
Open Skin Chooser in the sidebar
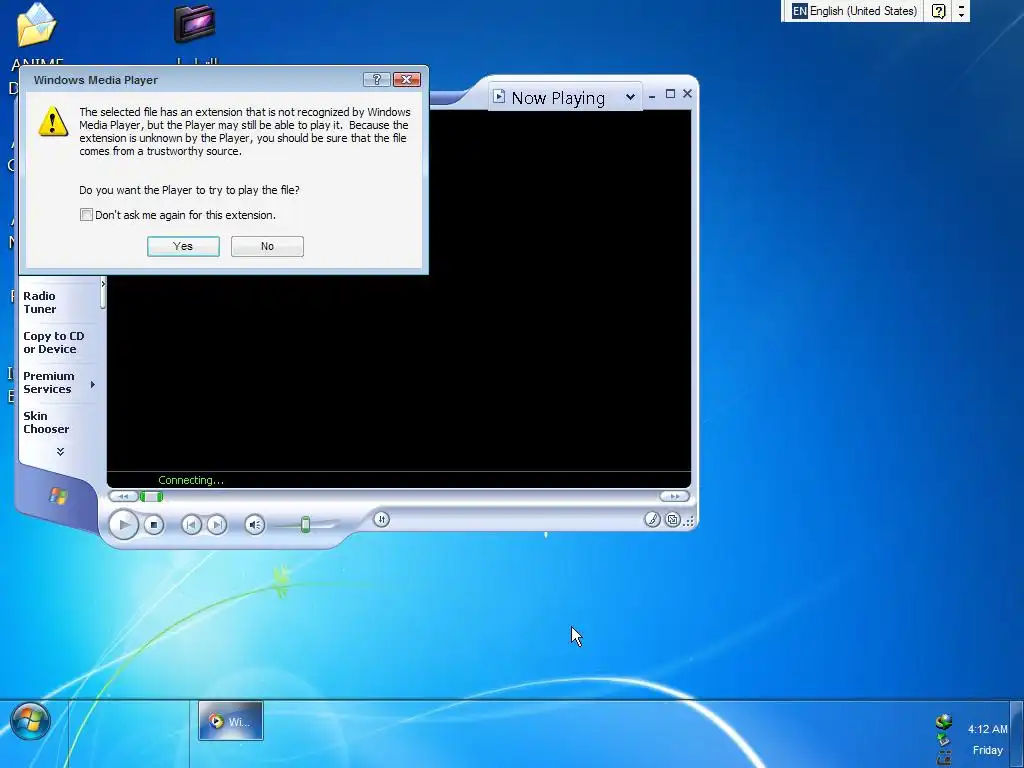(46, 423)
